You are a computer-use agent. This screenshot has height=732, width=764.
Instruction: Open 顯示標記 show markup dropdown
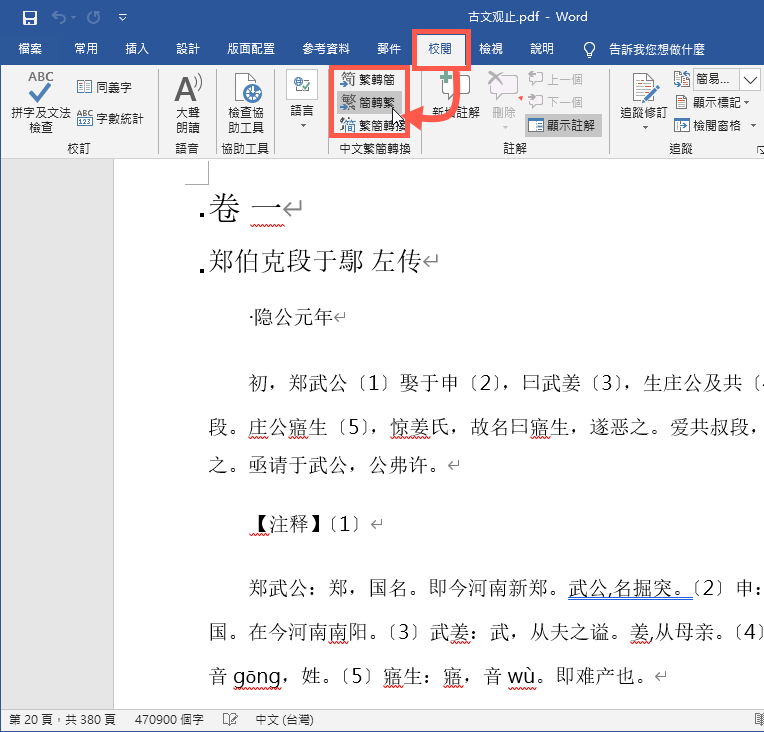click(712, 102)
